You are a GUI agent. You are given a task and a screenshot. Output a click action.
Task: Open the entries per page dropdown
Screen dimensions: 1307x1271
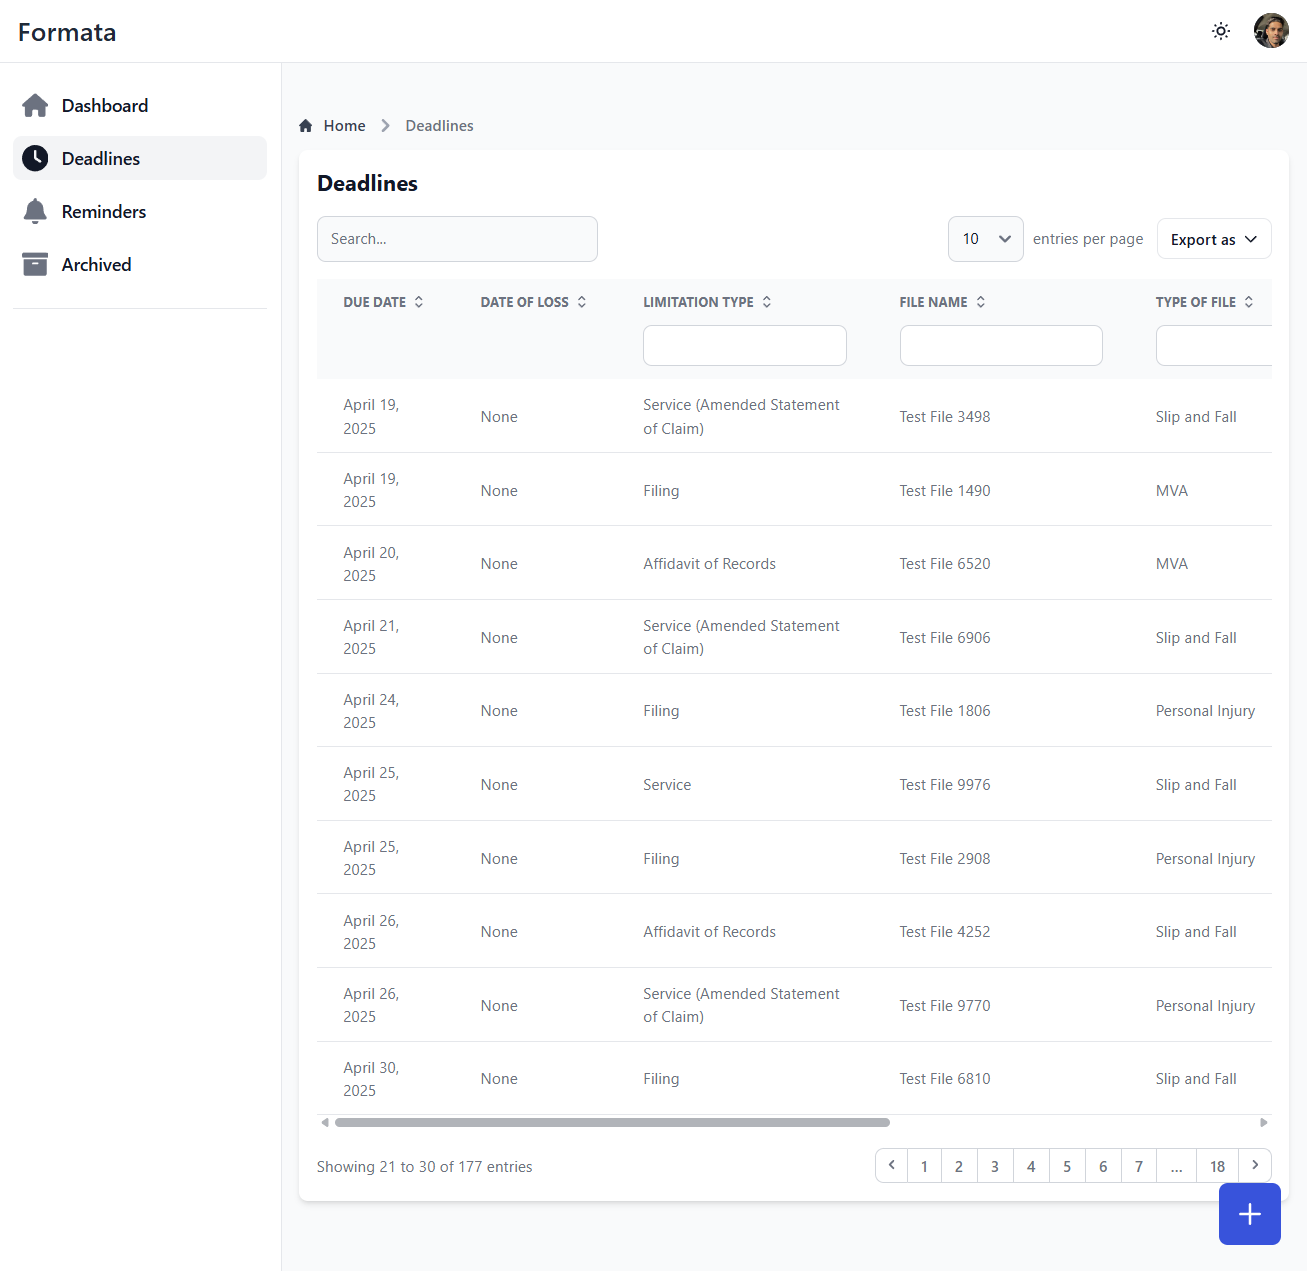(x=986, y=239)
